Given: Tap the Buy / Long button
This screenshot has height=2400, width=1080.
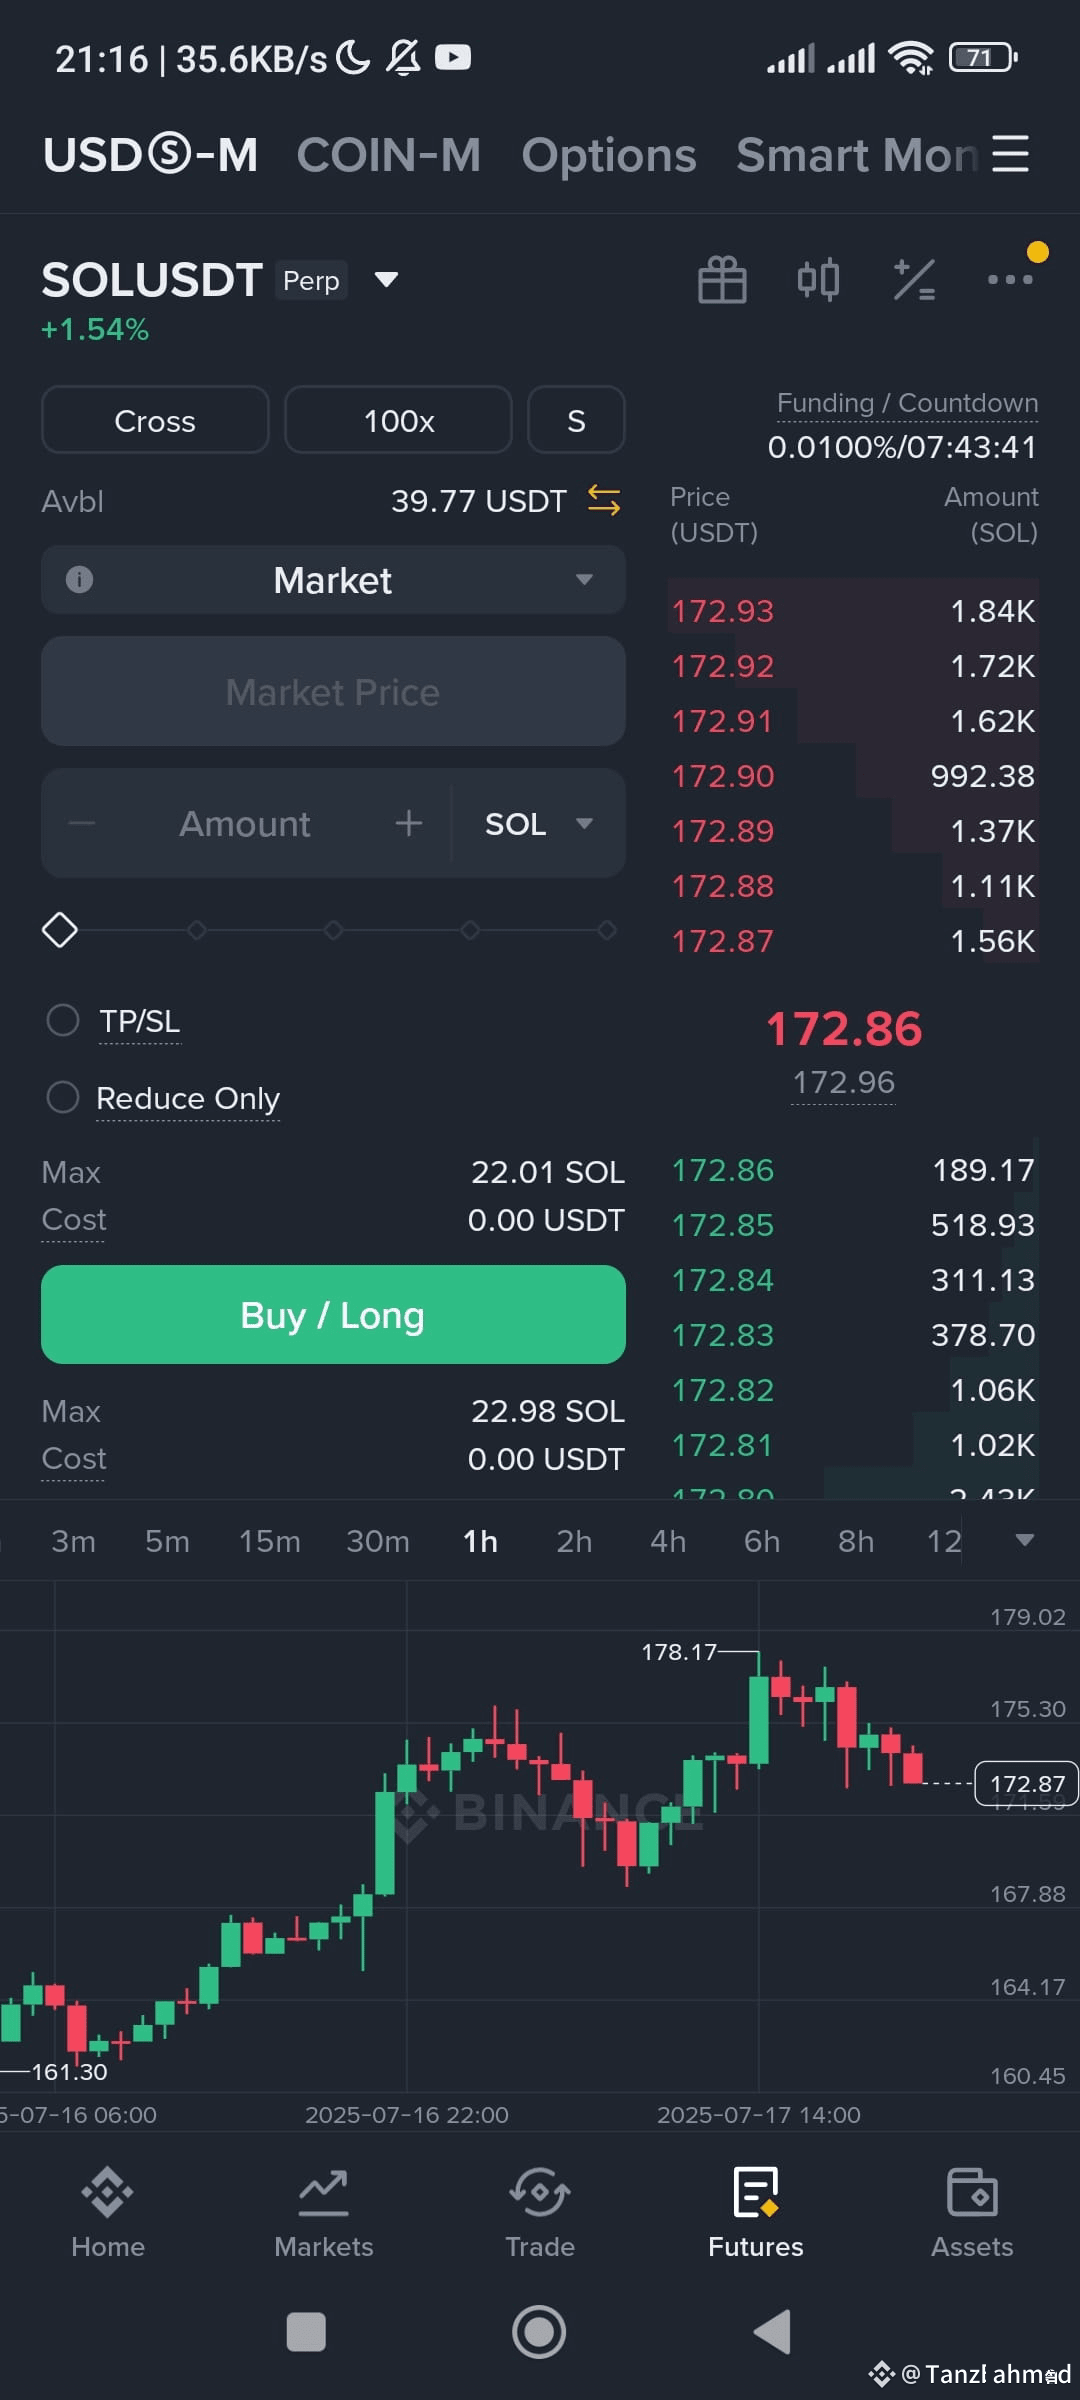Looking at the screenshot, I should click(x=333, y=1314).
